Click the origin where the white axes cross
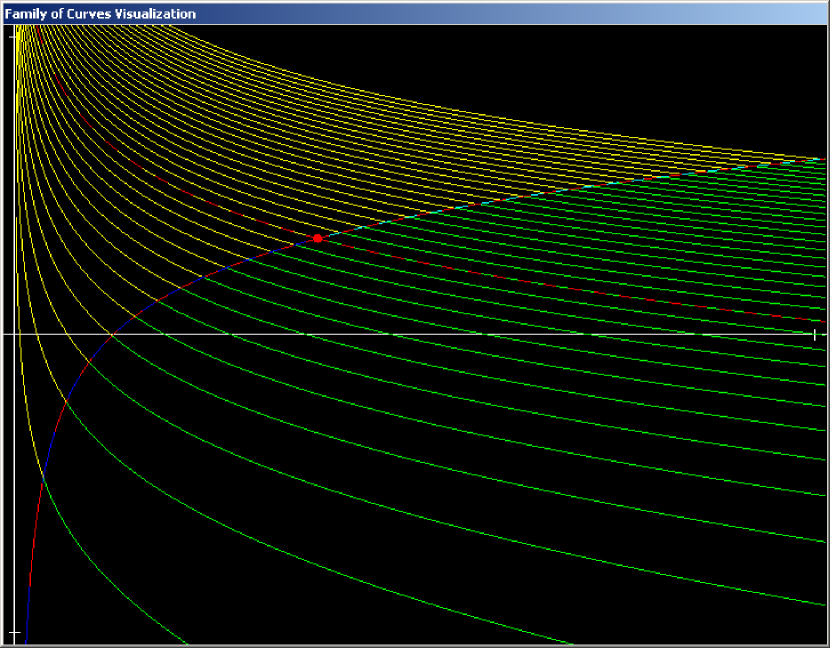 (14, 334)
